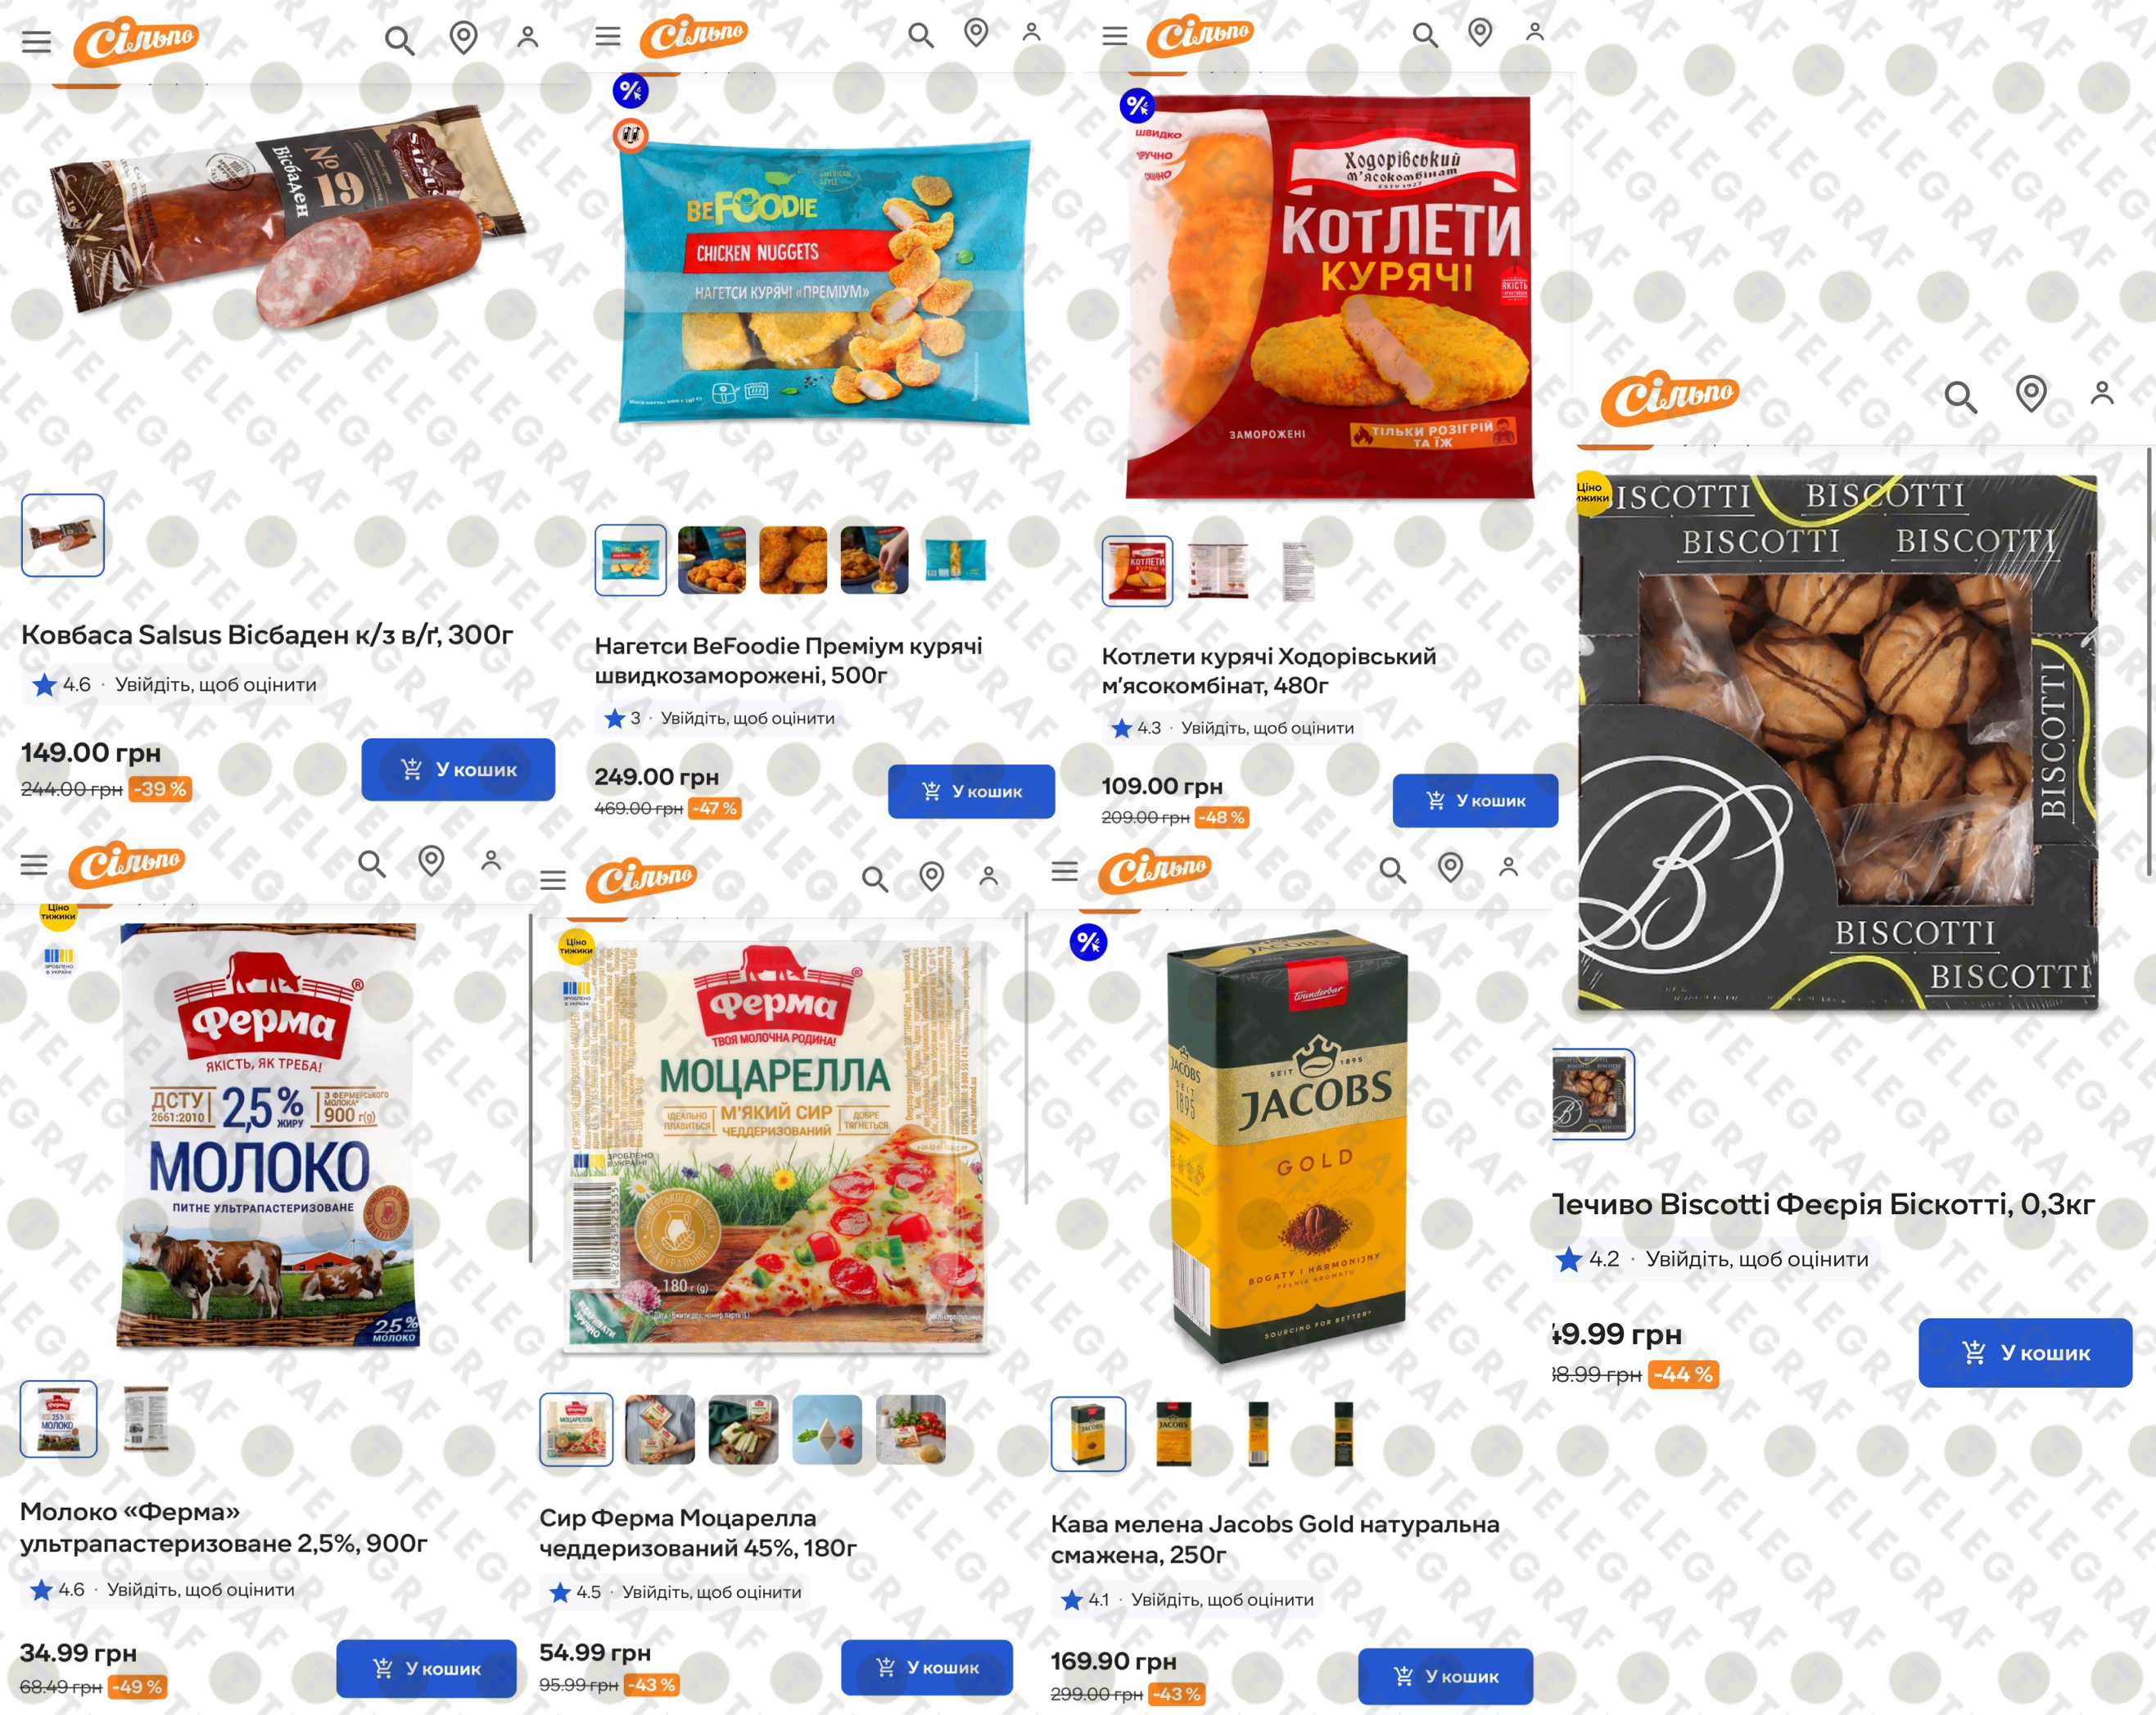Click search icon above BeFoodie nuggets
The width and height of the screenshot is (2156, 1715).
tap(920, 36)
